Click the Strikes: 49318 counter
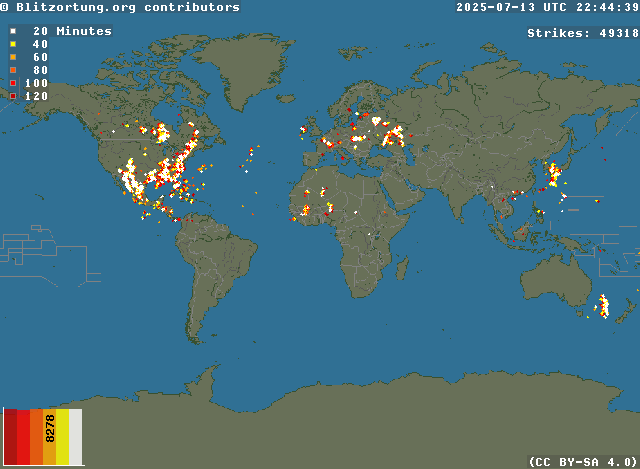Image resolution: width=640 pixels, height=469 pixels. click(583, 33)
